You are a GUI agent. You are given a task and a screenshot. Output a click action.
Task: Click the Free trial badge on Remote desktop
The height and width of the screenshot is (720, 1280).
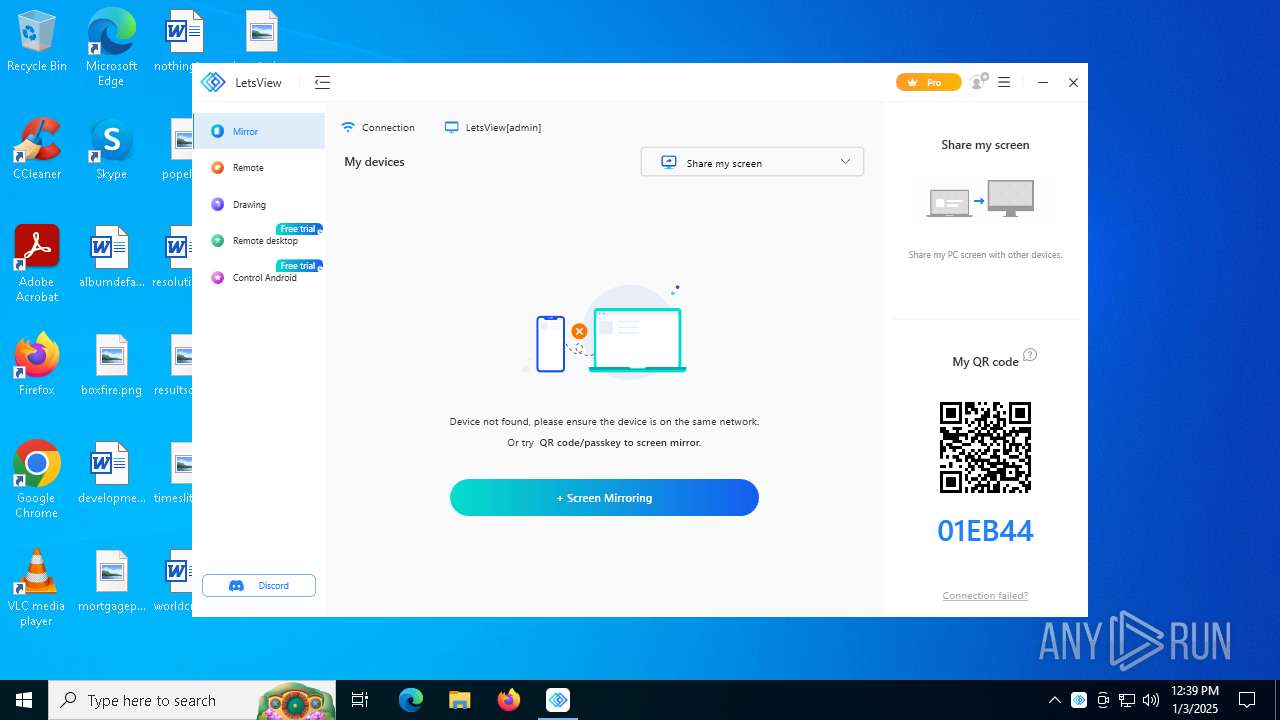299,229
